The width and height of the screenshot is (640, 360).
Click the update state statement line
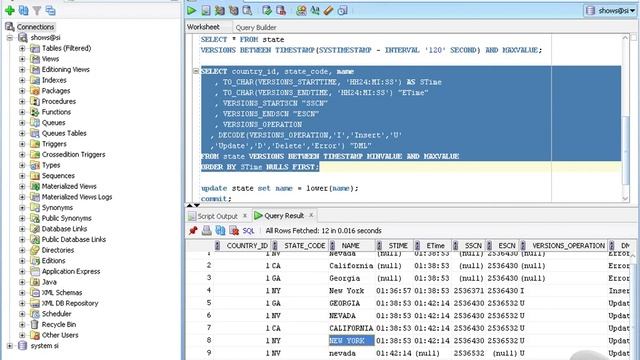click(280, 188)
